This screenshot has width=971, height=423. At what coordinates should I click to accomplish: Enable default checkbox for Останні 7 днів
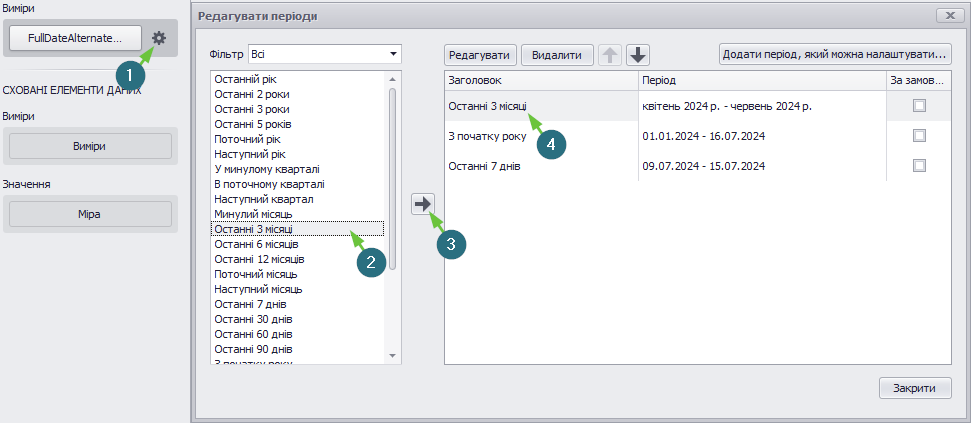[920, 165]
